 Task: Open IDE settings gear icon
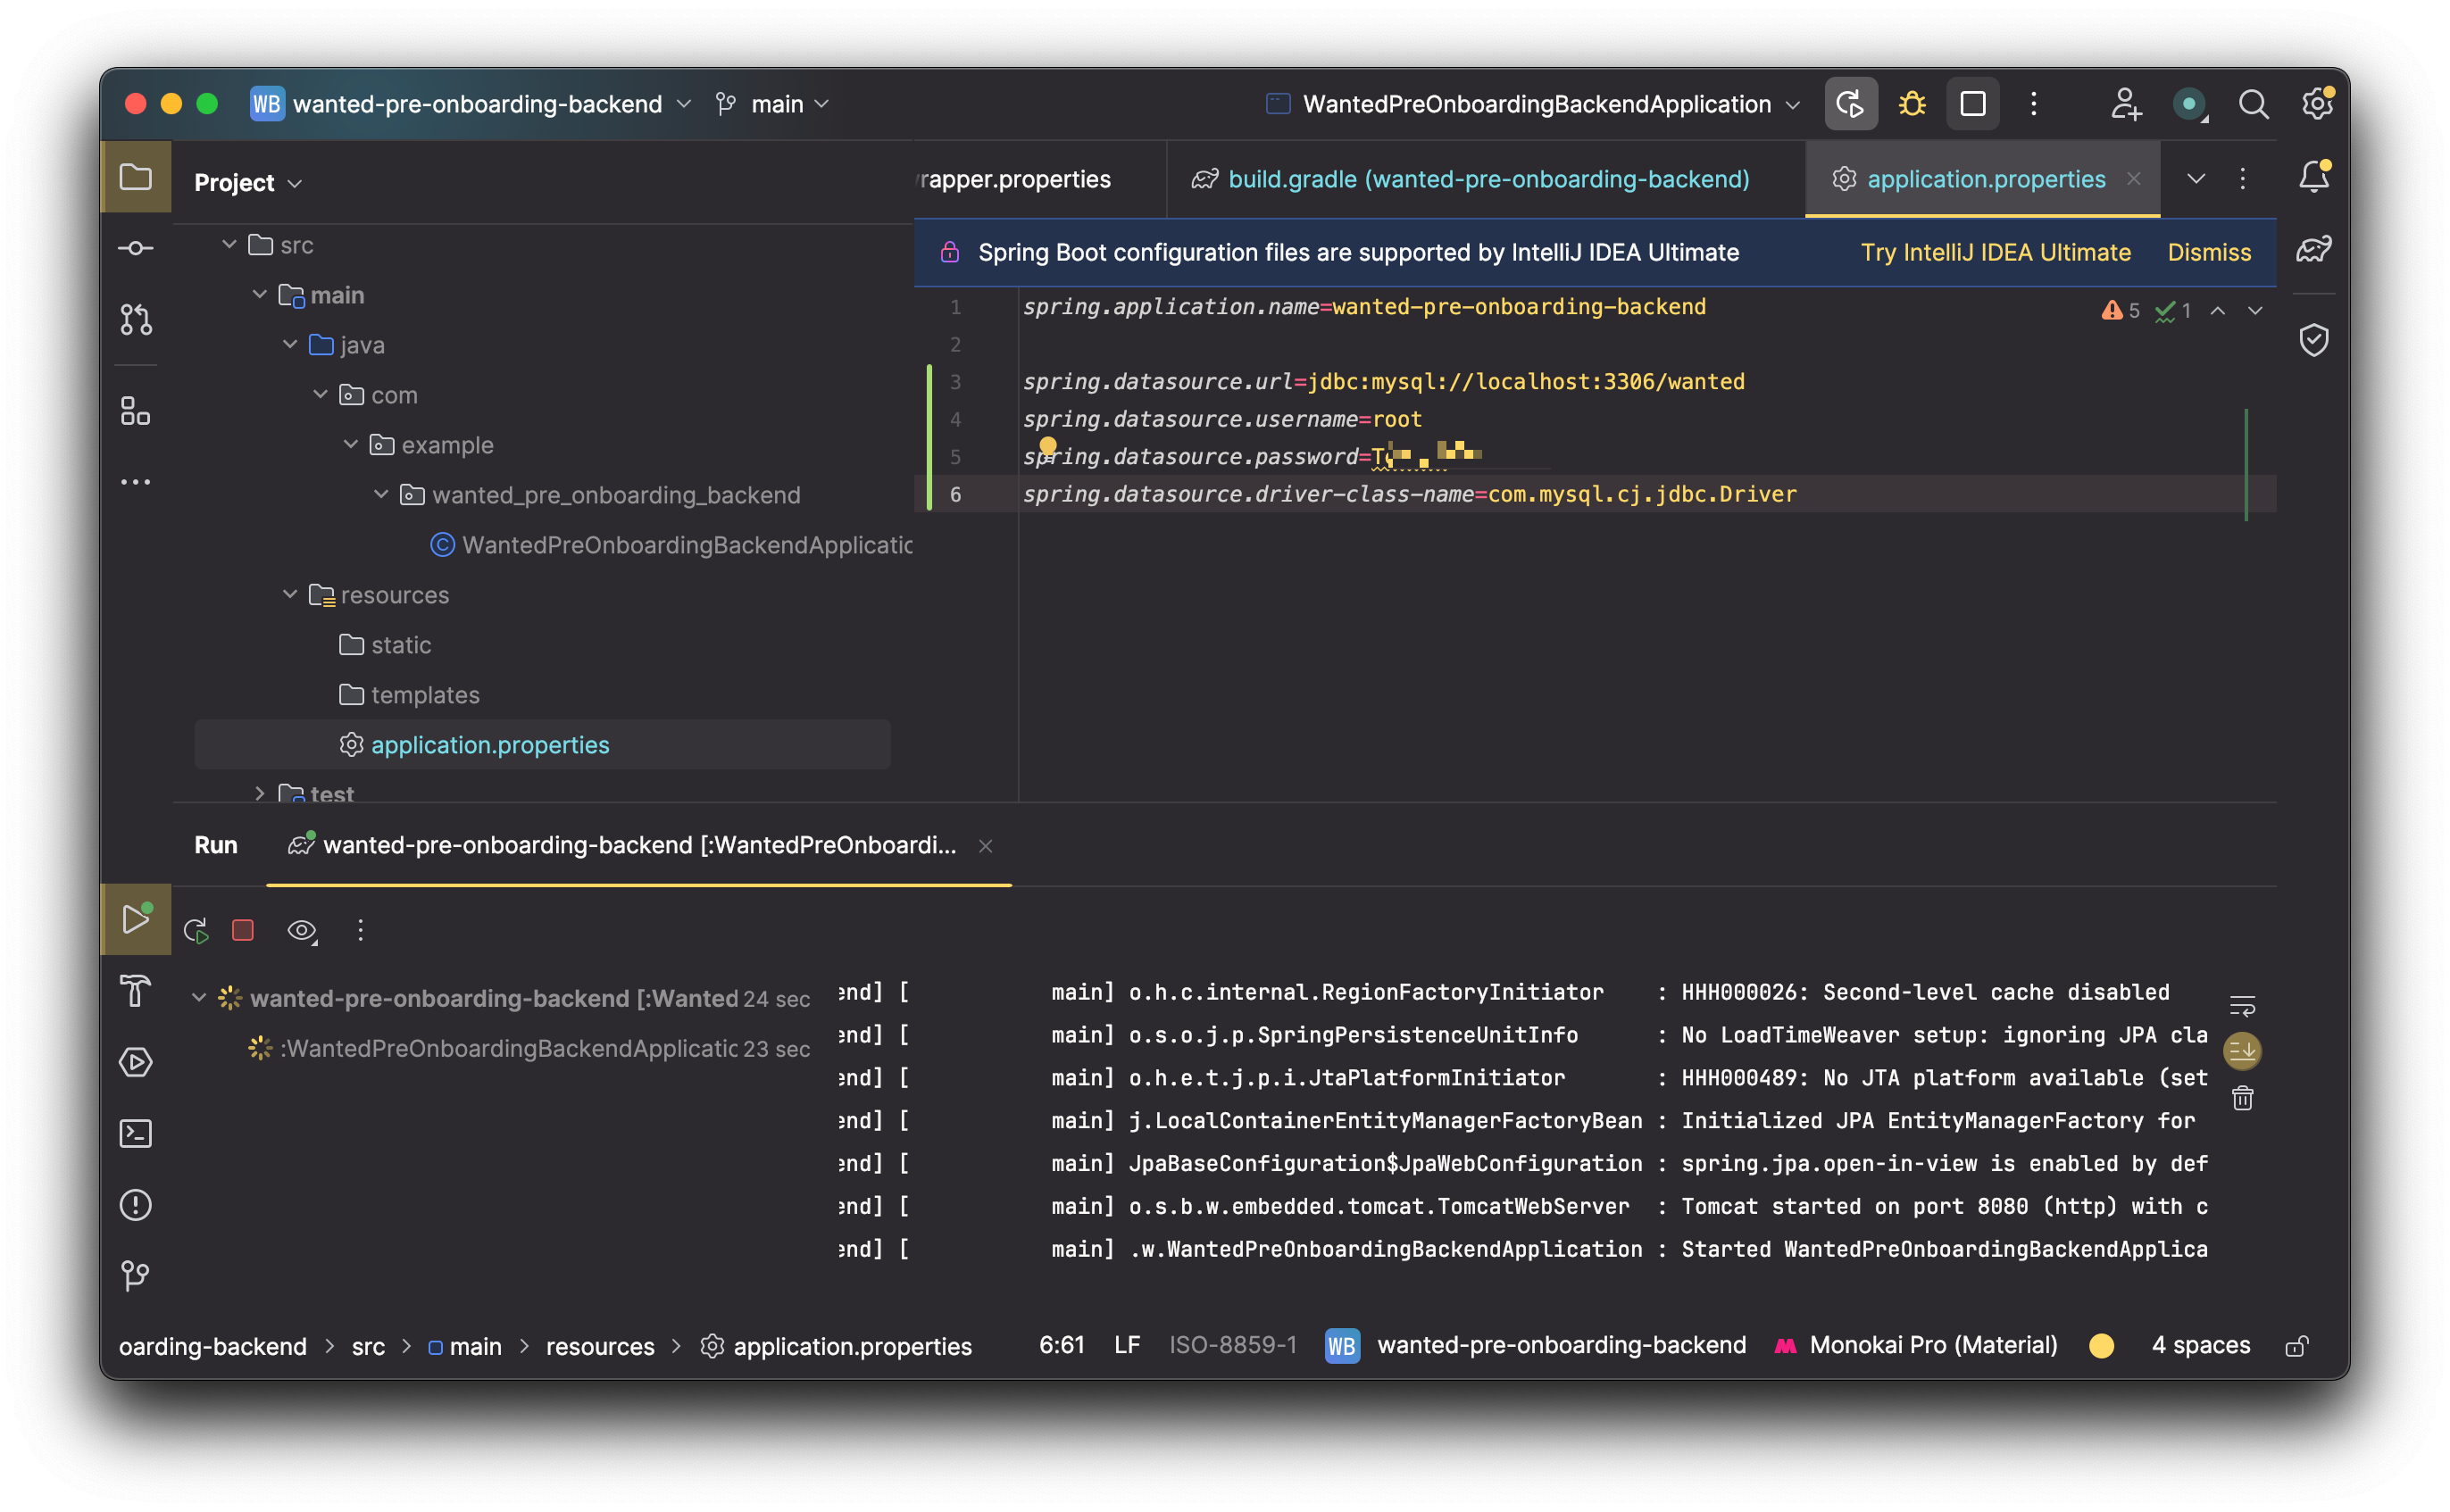2316,104
